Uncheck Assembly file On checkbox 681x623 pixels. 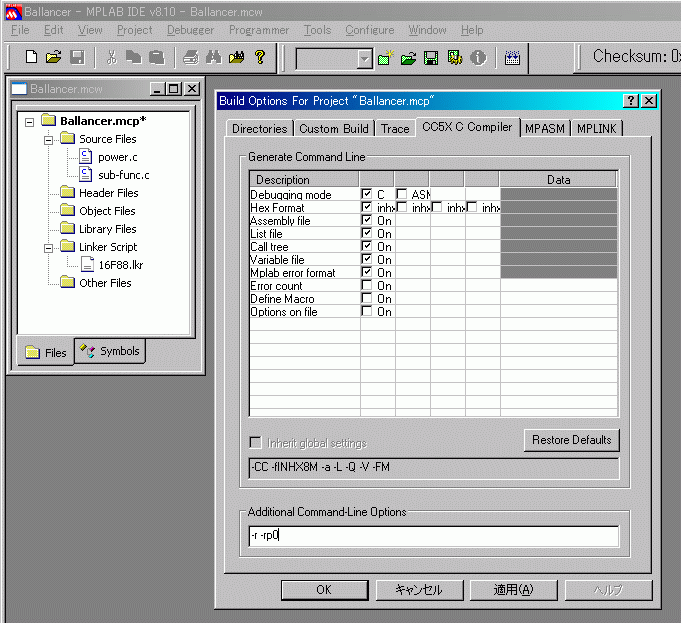pyautogui.click(x=367, y=220)
